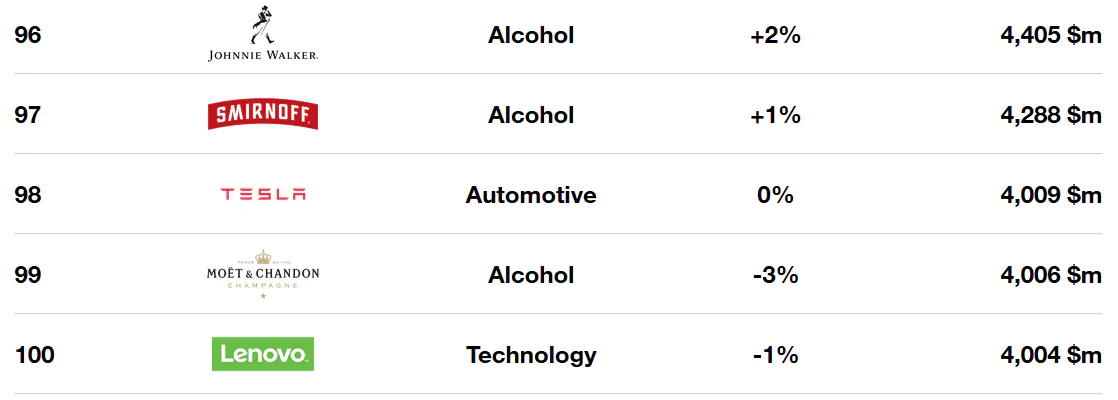The width and height of the screenshot is (1118, 400).
Task: Select the red Smirnoff logo
Action: 262,115
